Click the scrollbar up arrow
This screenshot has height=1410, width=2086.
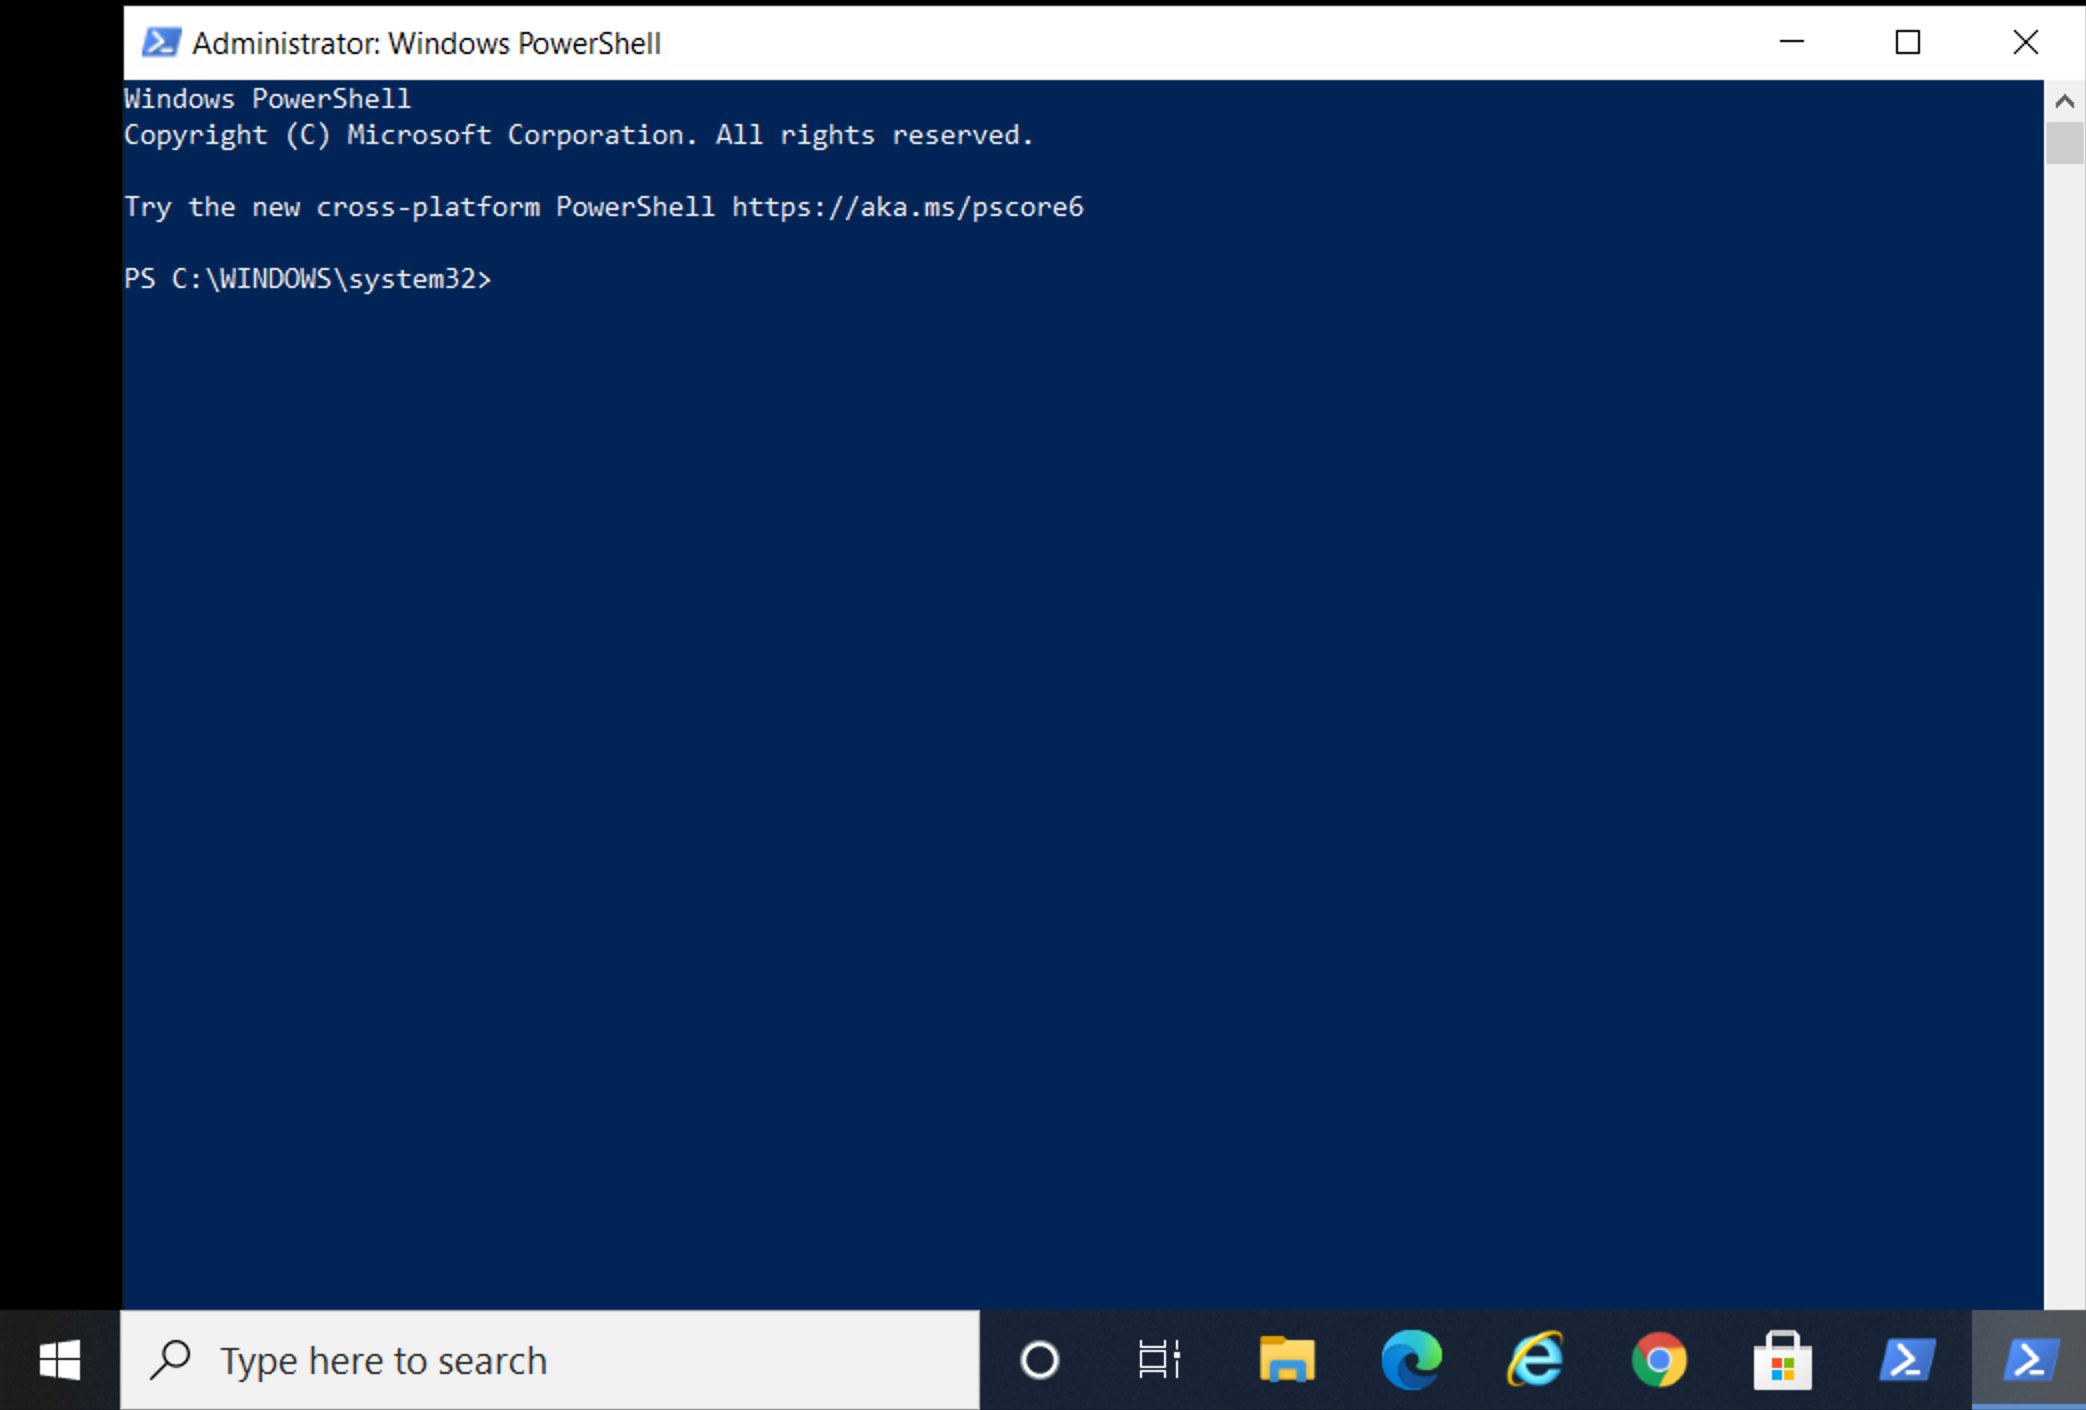pyautogui.click(x=2065, y=101)
